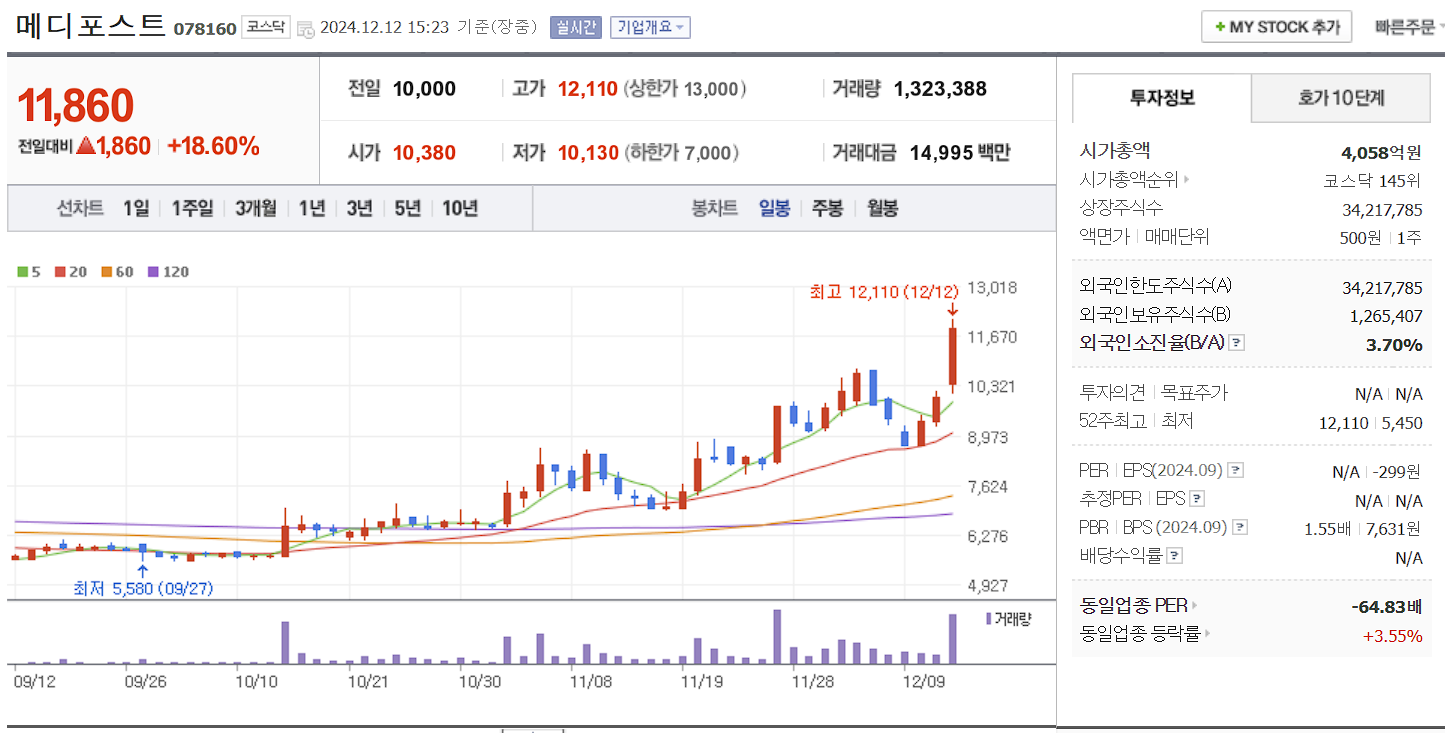The height and width of the screenshot is (733, 1445).
Task: Toggle the 실시간 realtime mode
Action: 576,25
